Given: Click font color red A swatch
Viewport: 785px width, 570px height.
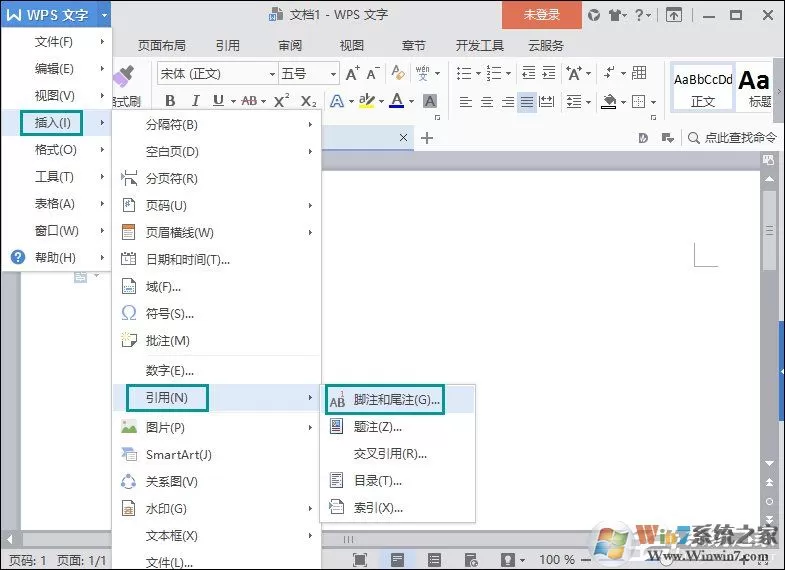Looking at the screenshot, I should pyautogui.click(x=397, y=101).
